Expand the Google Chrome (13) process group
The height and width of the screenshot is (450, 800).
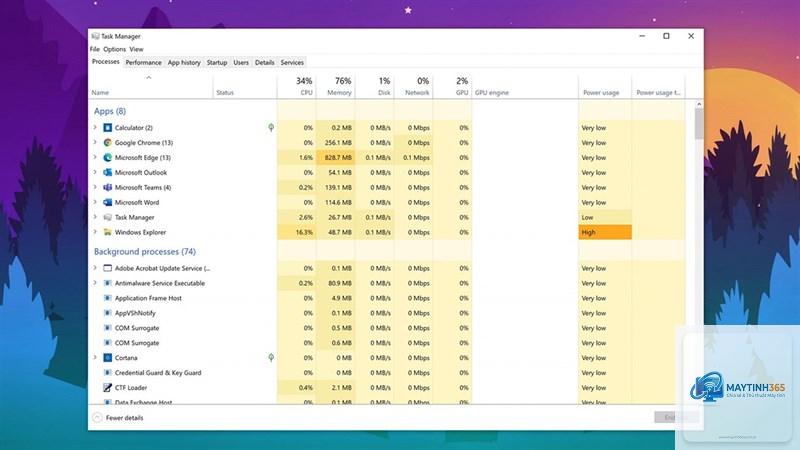click(x=95, y=142)
